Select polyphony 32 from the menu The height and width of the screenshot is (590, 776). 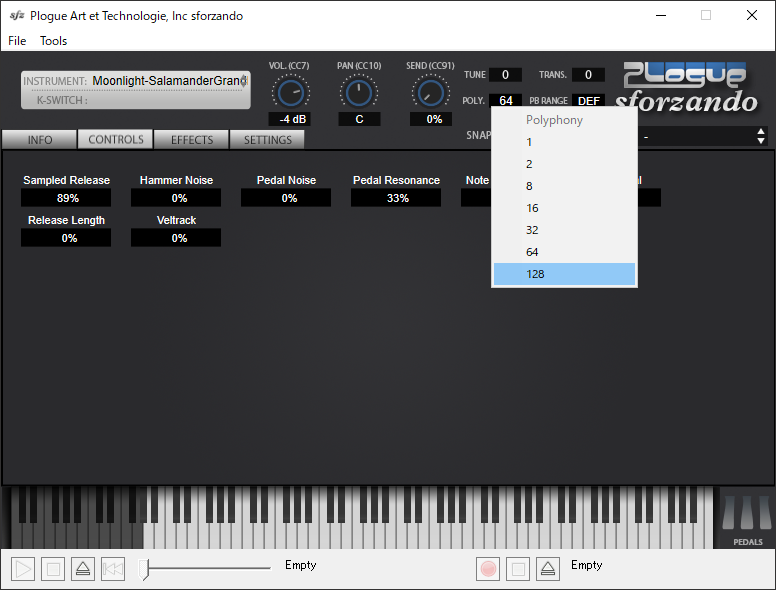coord(564,230)
